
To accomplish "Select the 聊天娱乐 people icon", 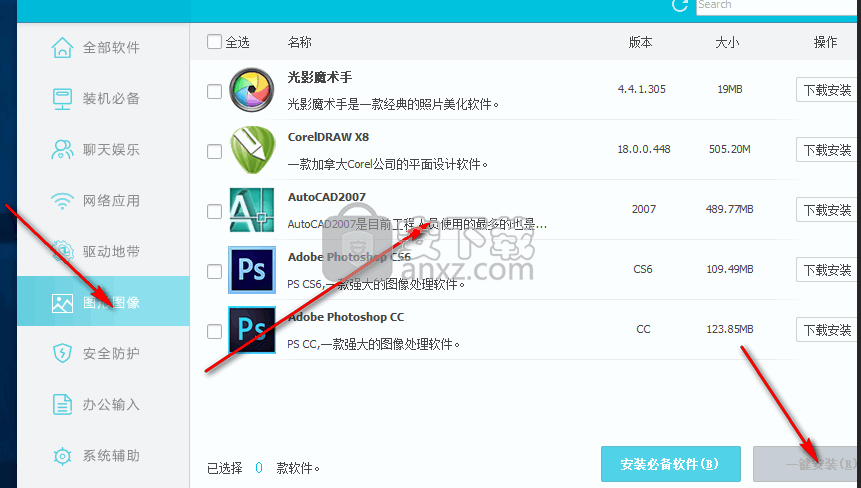I will pyautogui.click(x=62, y=149).
